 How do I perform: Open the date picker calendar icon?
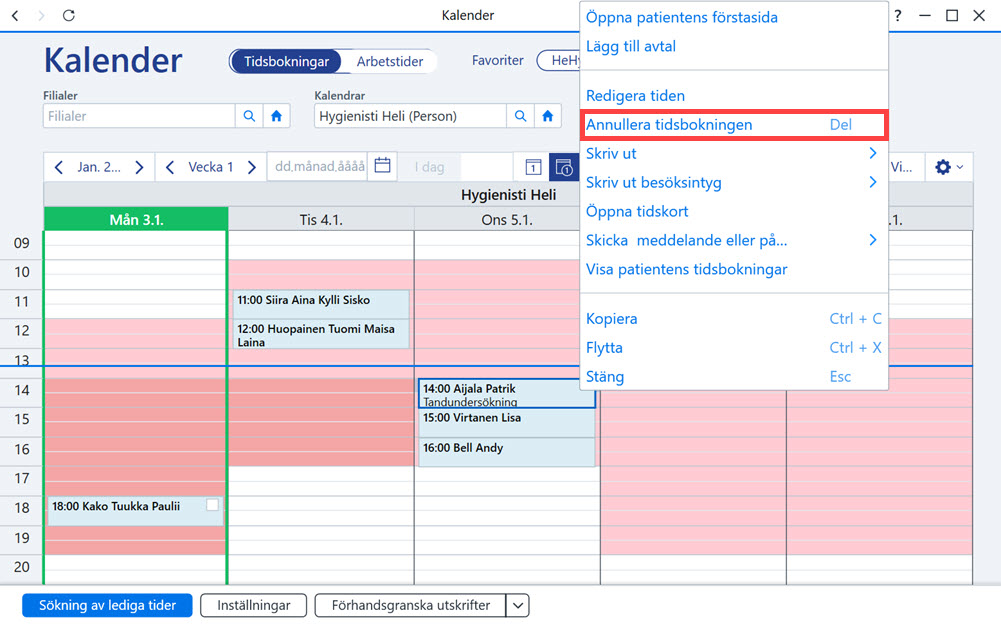click(x=382, y=166)
